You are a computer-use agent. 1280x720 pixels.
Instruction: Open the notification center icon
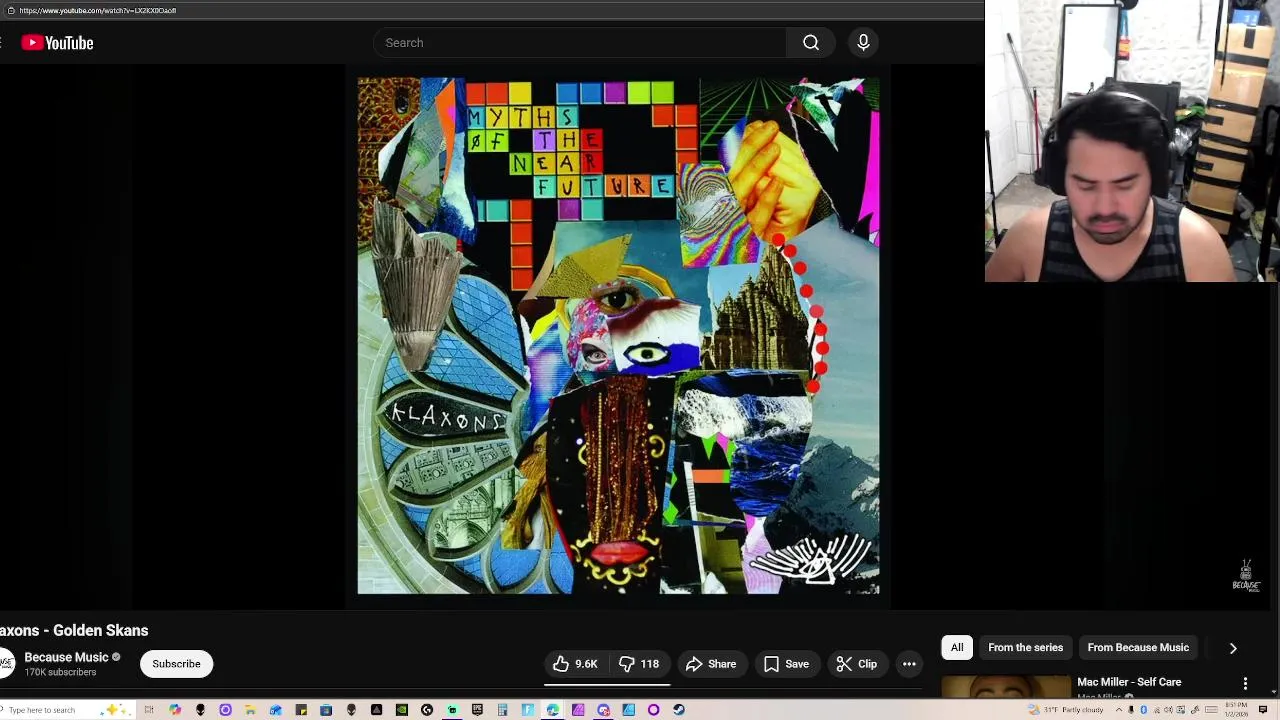pyautogui.click(x=1263, y=709)
